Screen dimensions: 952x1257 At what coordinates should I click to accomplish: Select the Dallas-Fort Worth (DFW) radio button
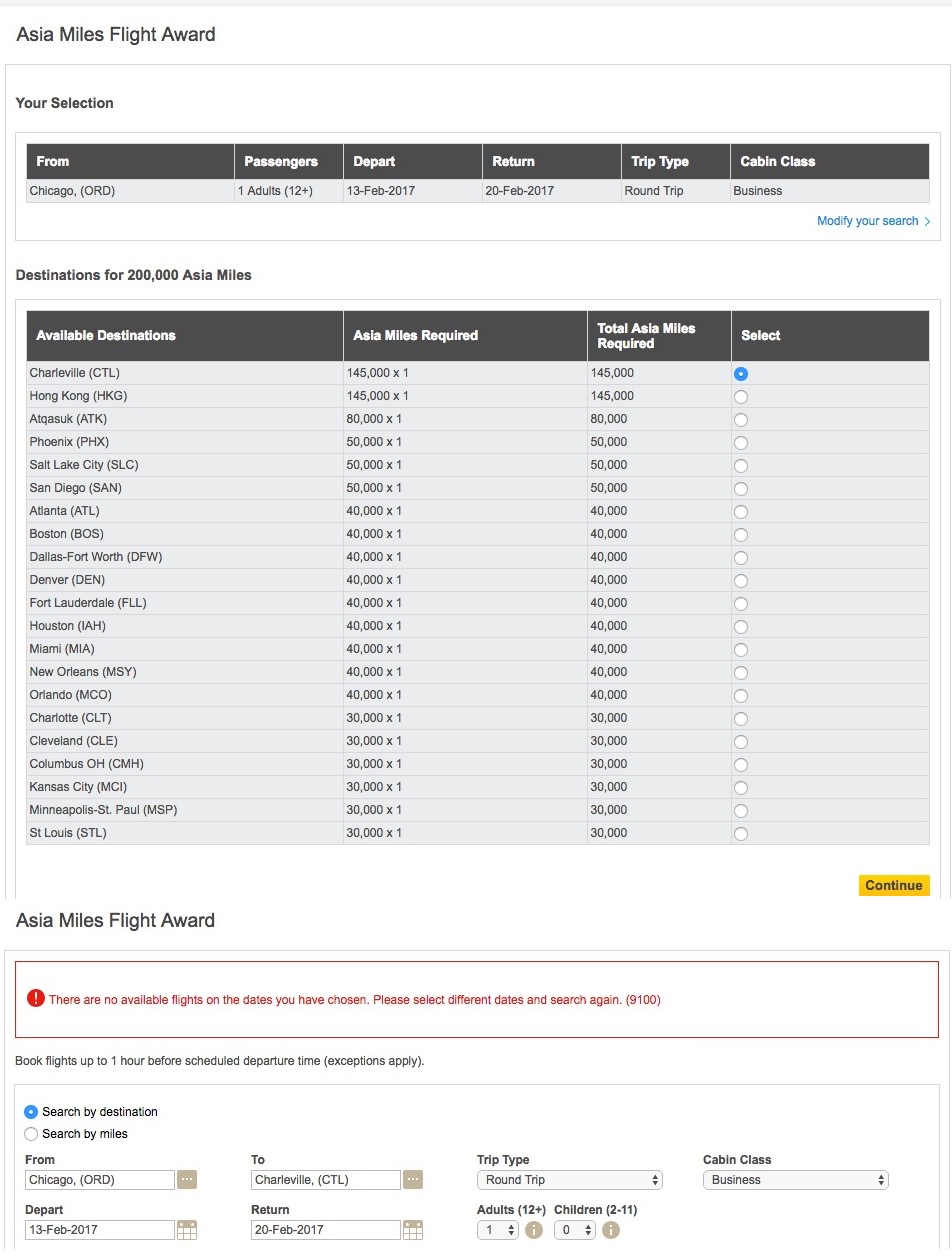[741, 558]
